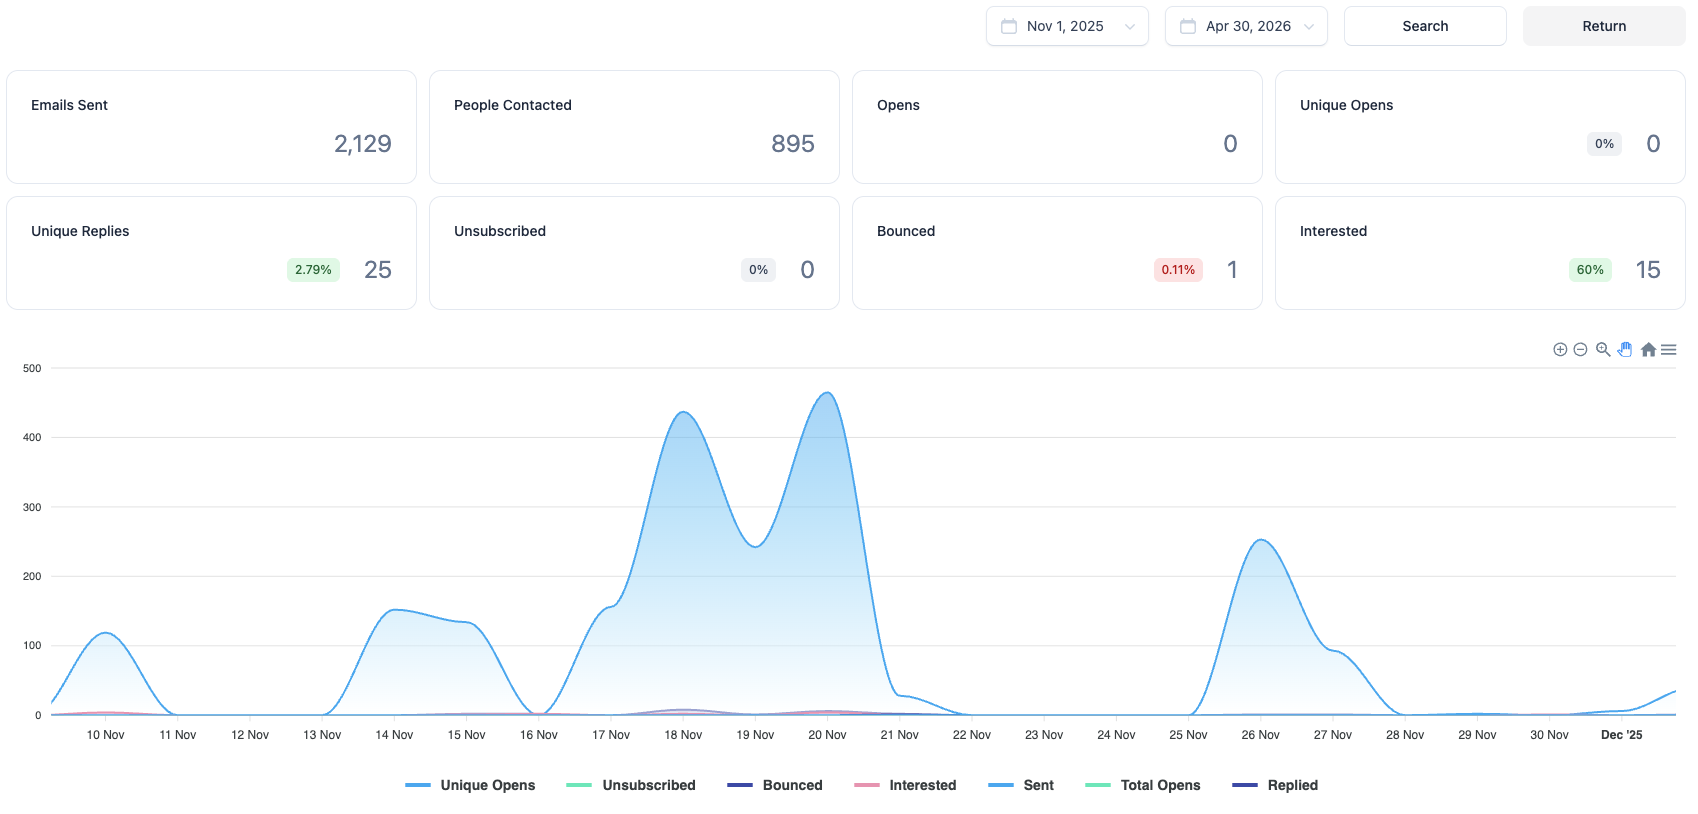Click the Return button
This screenshot has width=1698, height=814.
(1604, 26)
